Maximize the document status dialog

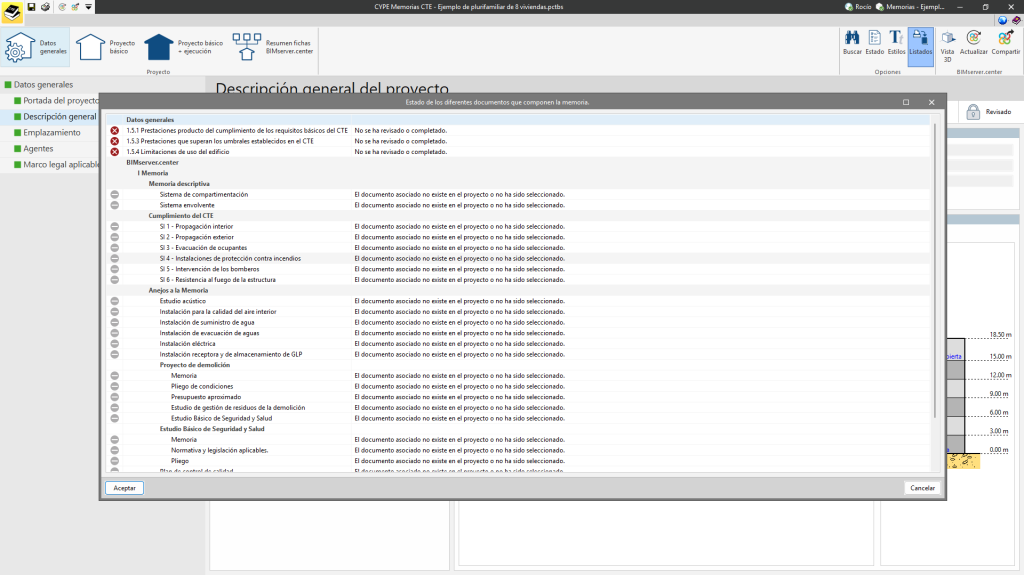(906, 102)
